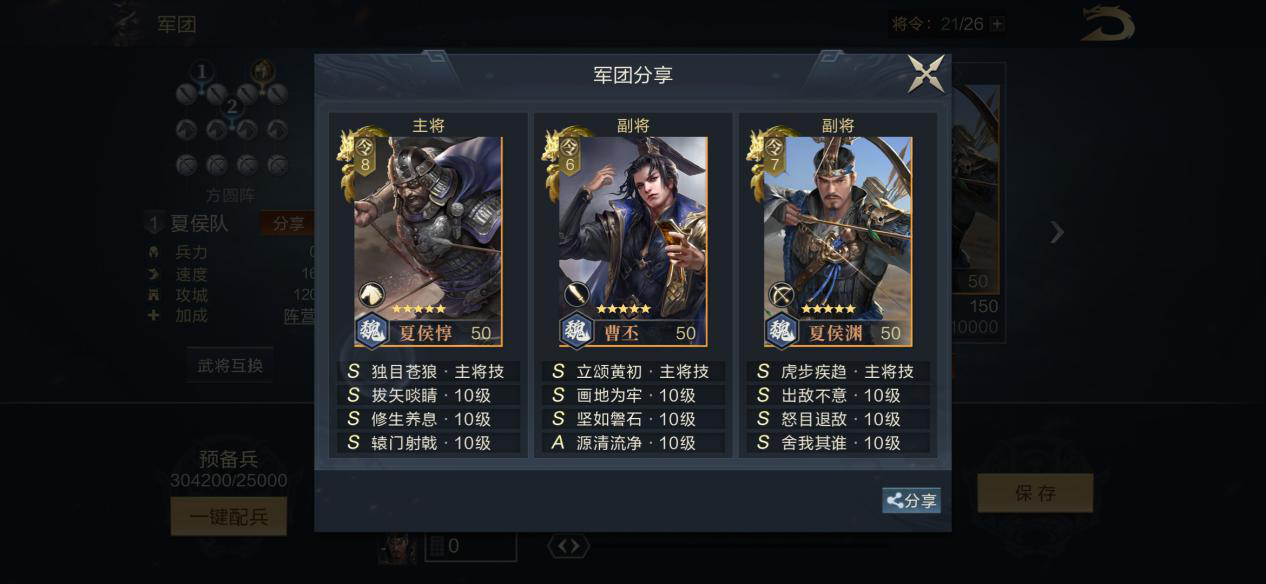Click the 保存 save button
This screenshot has height=584, width=1266.
click(x=1035, y=493)
